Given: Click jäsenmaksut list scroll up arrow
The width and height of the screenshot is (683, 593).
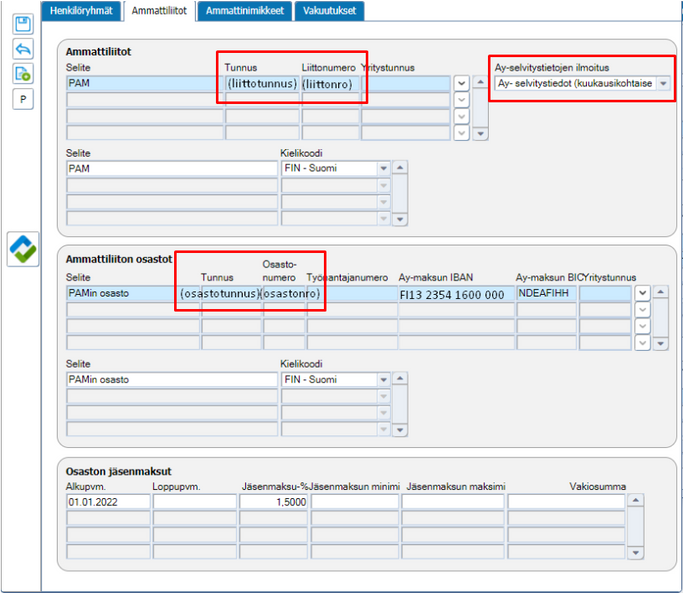Looking at the screenshot, I should pos(636,500).
